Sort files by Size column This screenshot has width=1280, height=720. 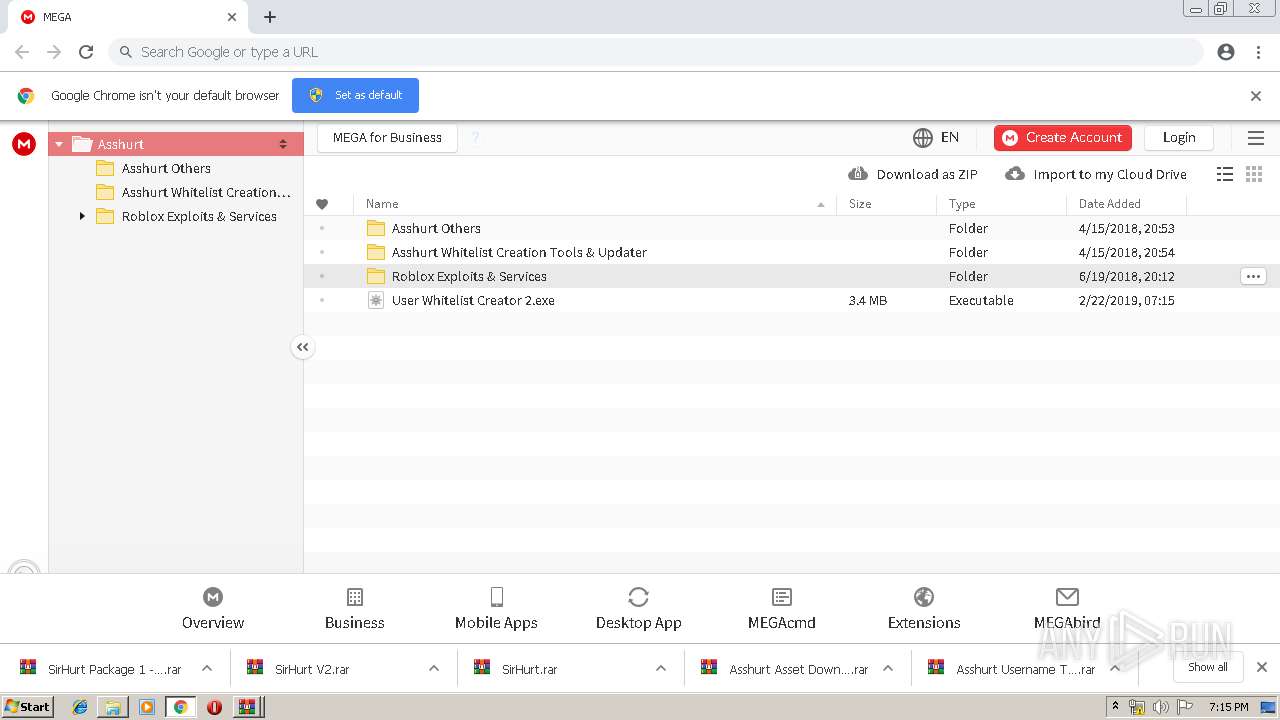click(x=886, y=204)
